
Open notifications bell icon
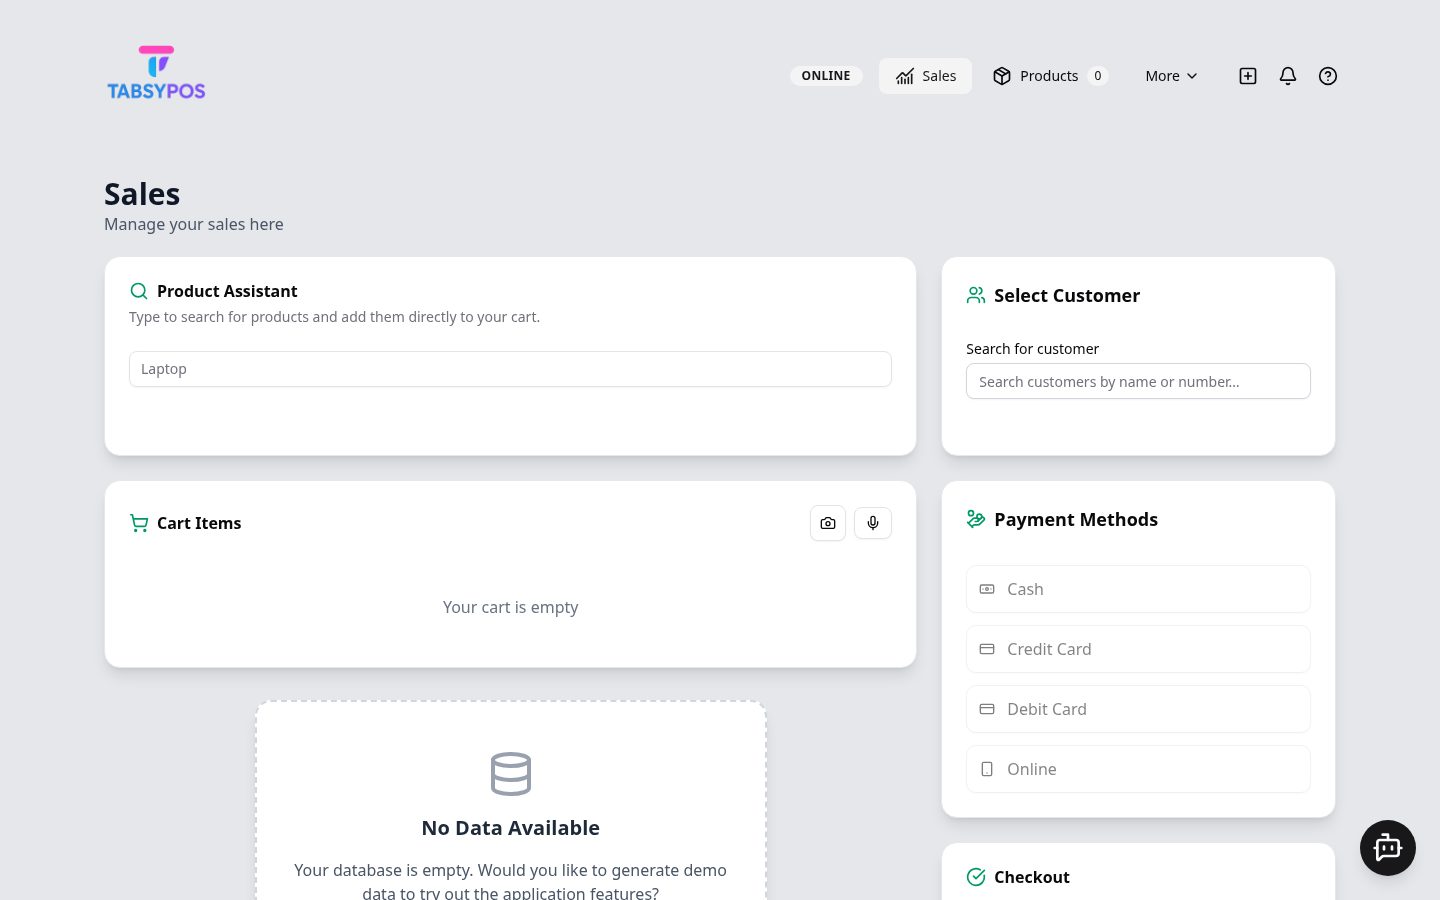(x=1288, y=76)
